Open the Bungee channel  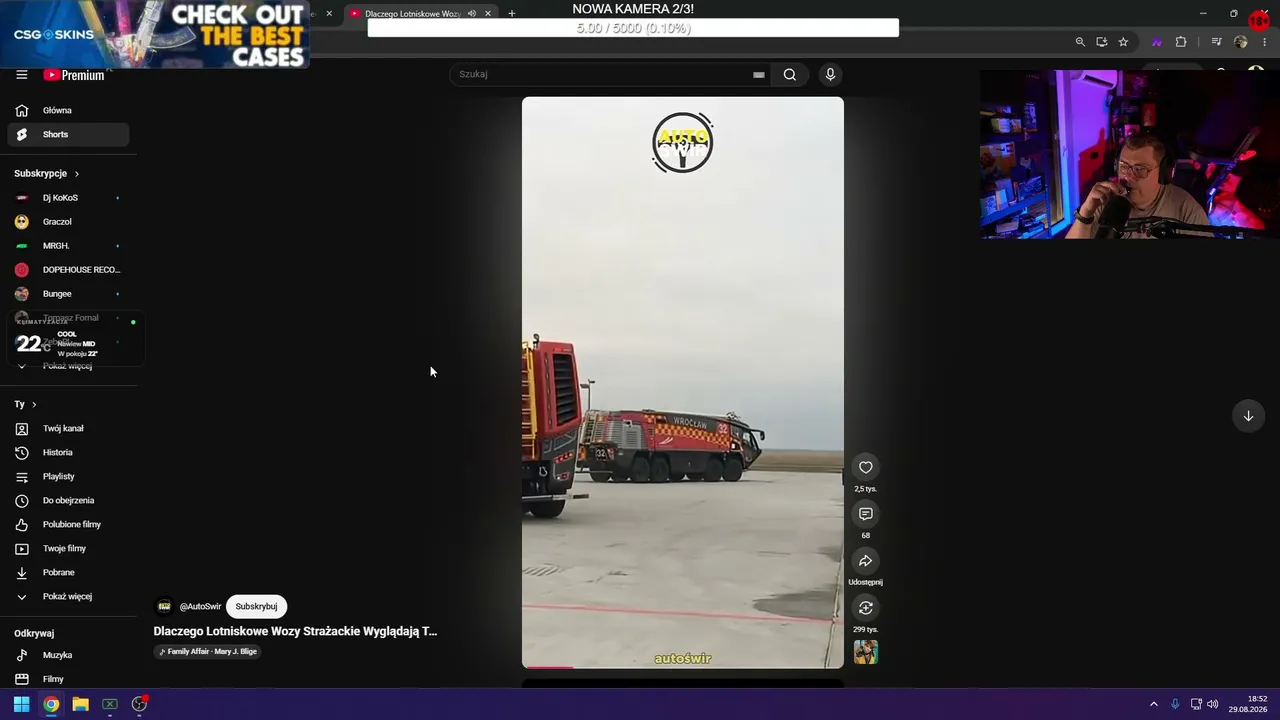pos(68,294)
